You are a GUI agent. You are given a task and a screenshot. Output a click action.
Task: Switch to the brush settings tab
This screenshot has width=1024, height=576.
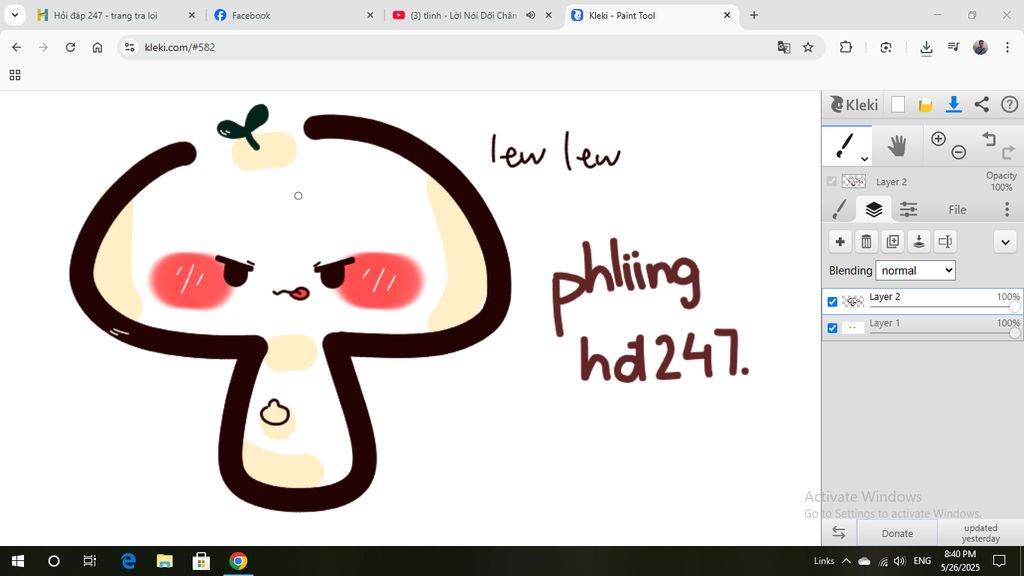840,210
